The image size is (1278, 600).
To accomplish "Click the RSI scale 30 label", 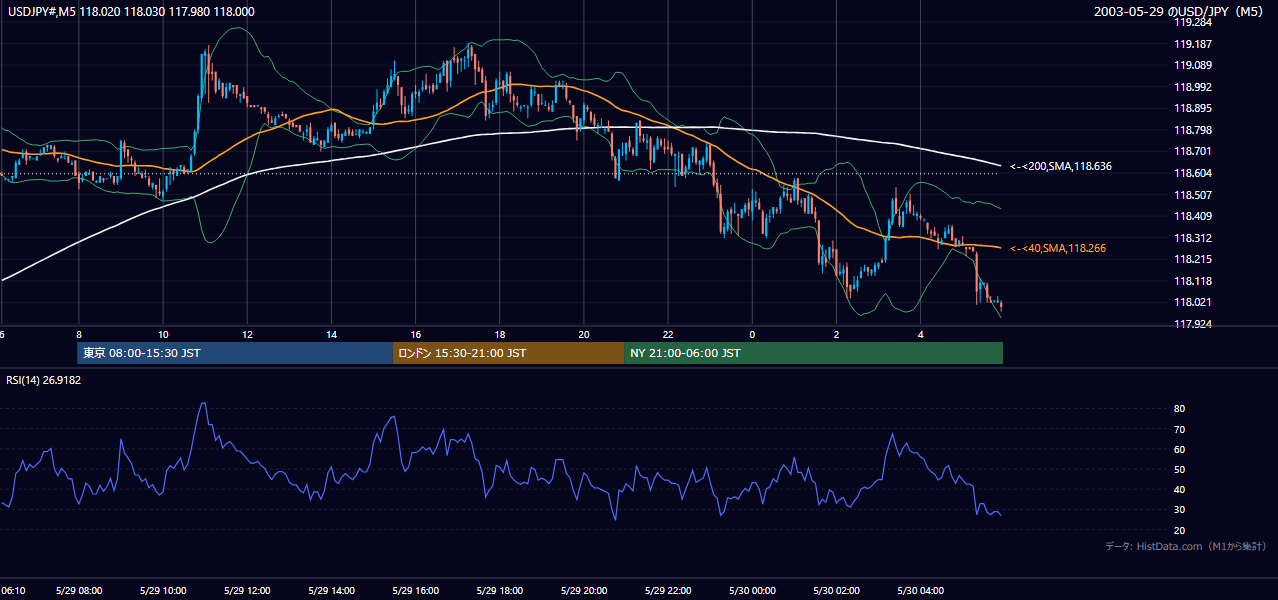I will coord(1179,510).
